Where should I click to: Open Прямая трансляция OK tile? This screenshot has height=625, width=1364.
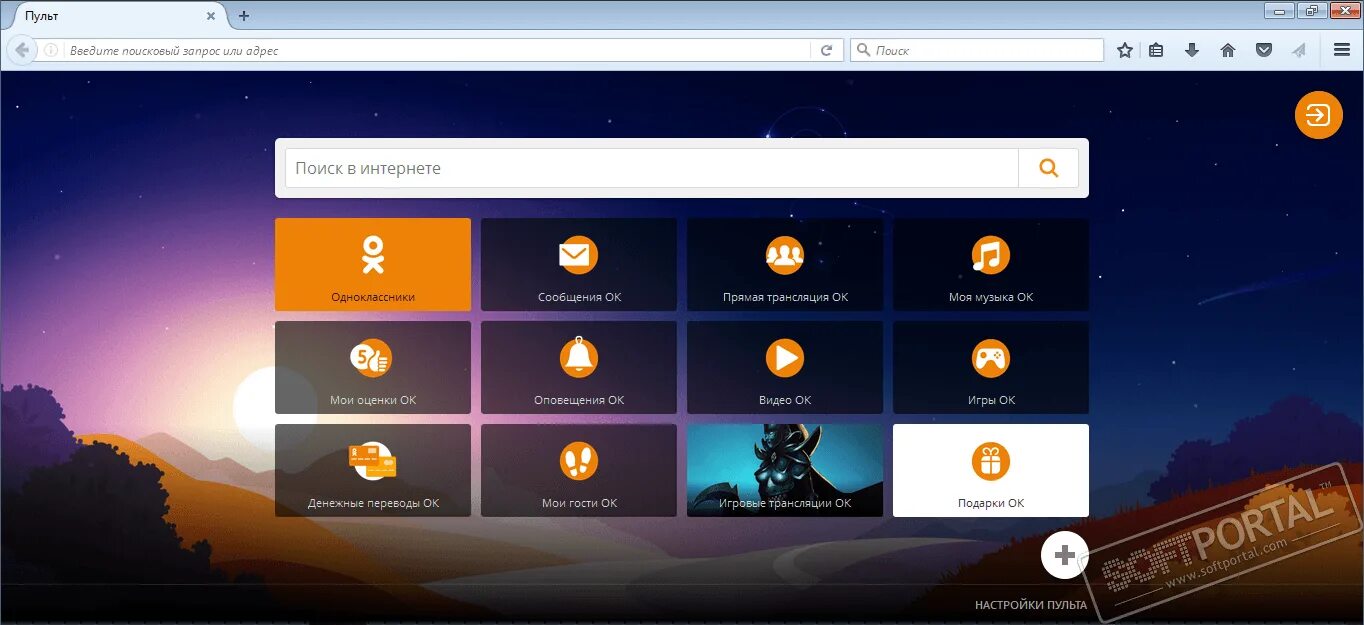pyautogui.click(x=785, y=265)
